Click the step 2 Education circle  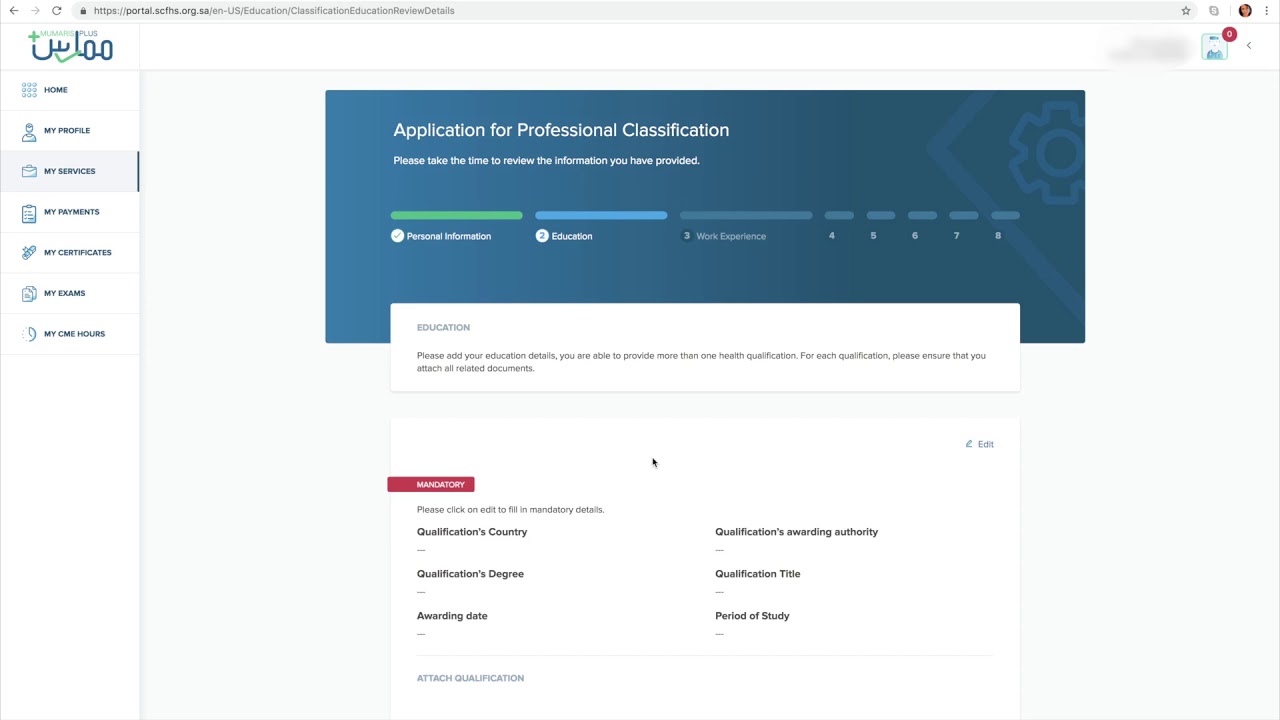tap(542, 236)
